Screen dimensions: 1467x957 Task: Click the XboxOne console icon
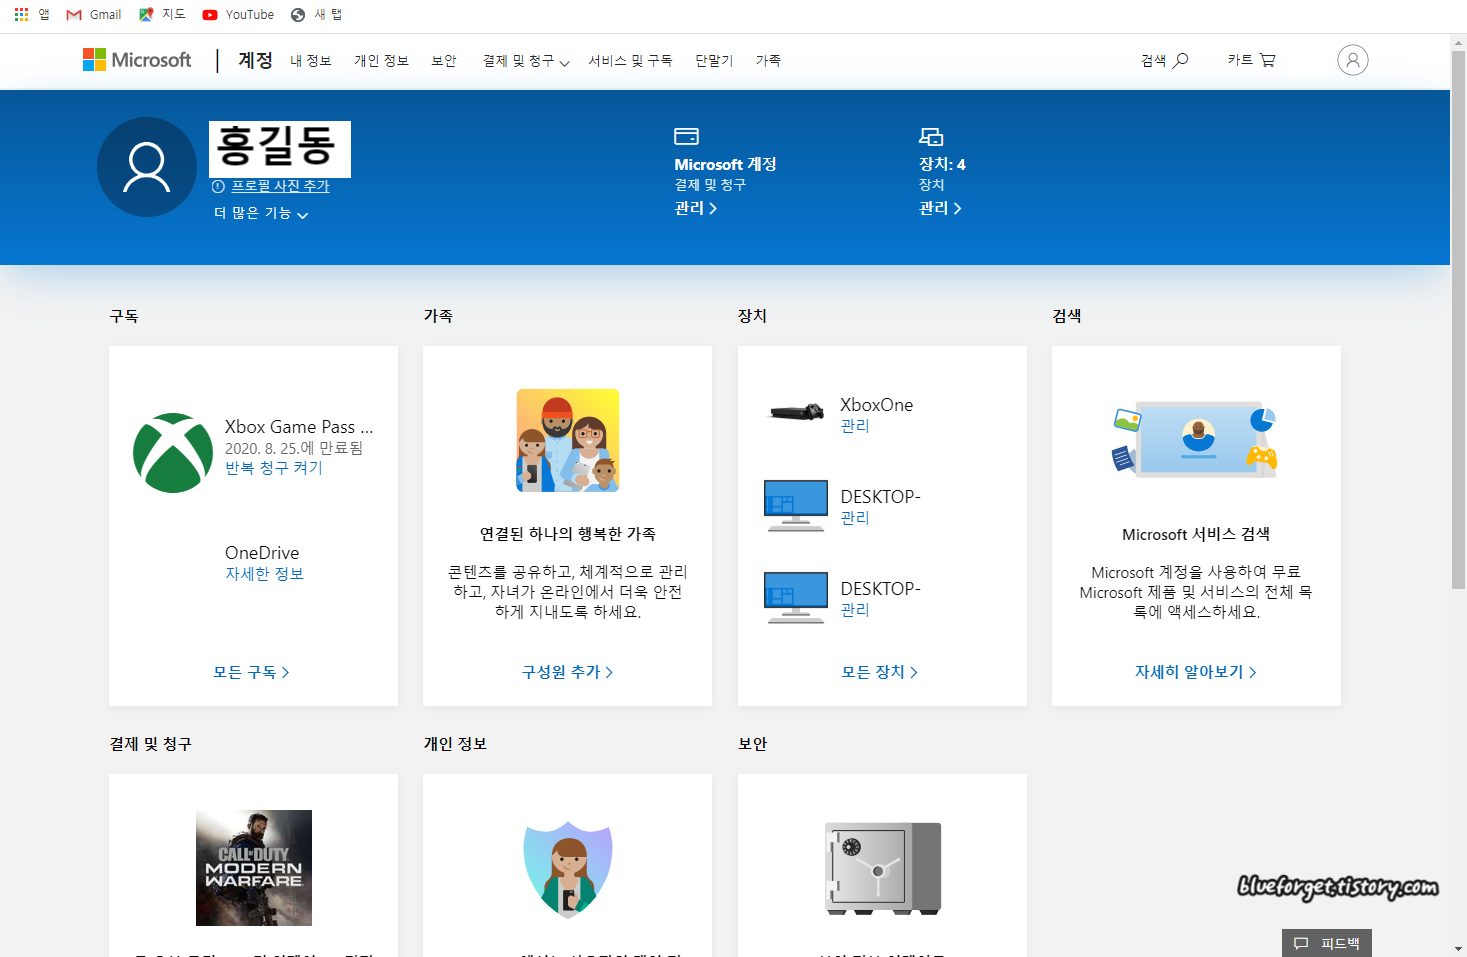tap(797, 412)
